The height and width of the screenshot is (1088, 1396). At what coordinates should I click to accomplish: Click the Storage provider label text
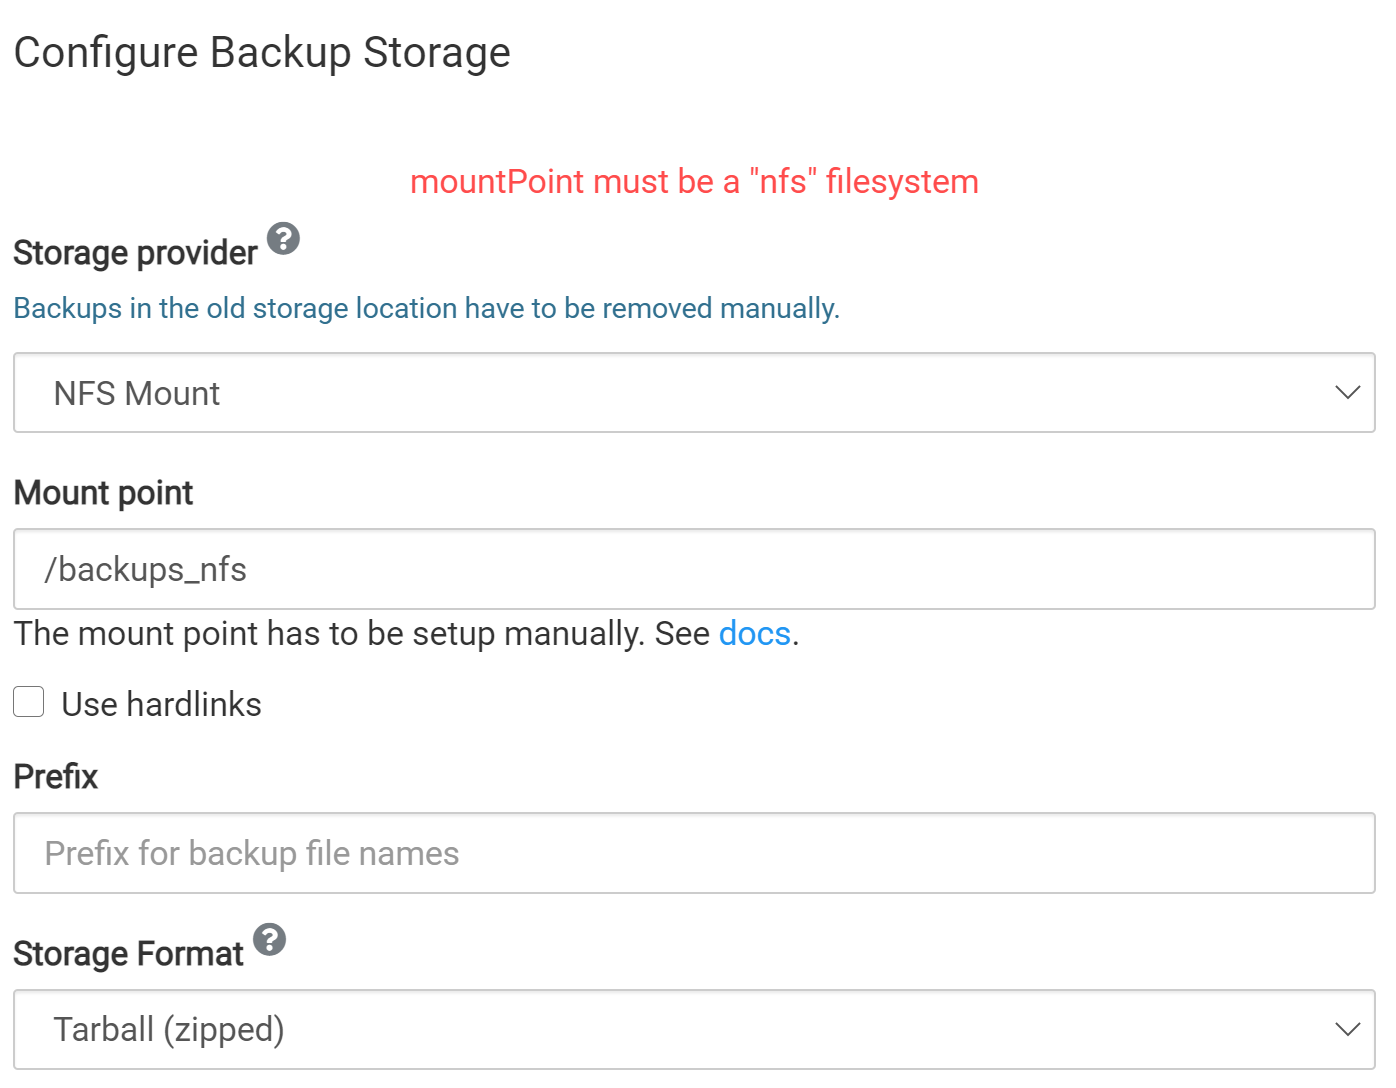pos(135,253)
